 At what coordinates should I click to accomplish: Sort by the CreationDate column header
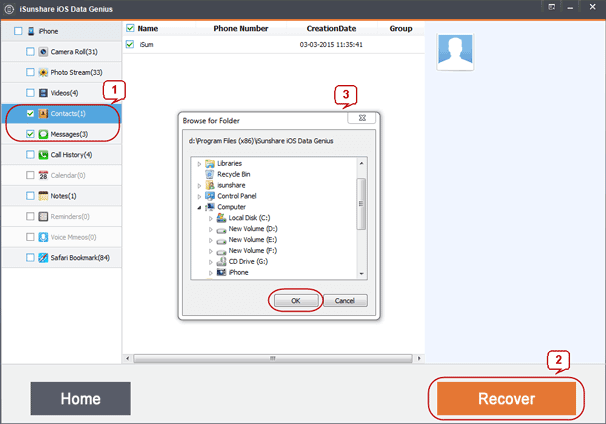(331, 29)
